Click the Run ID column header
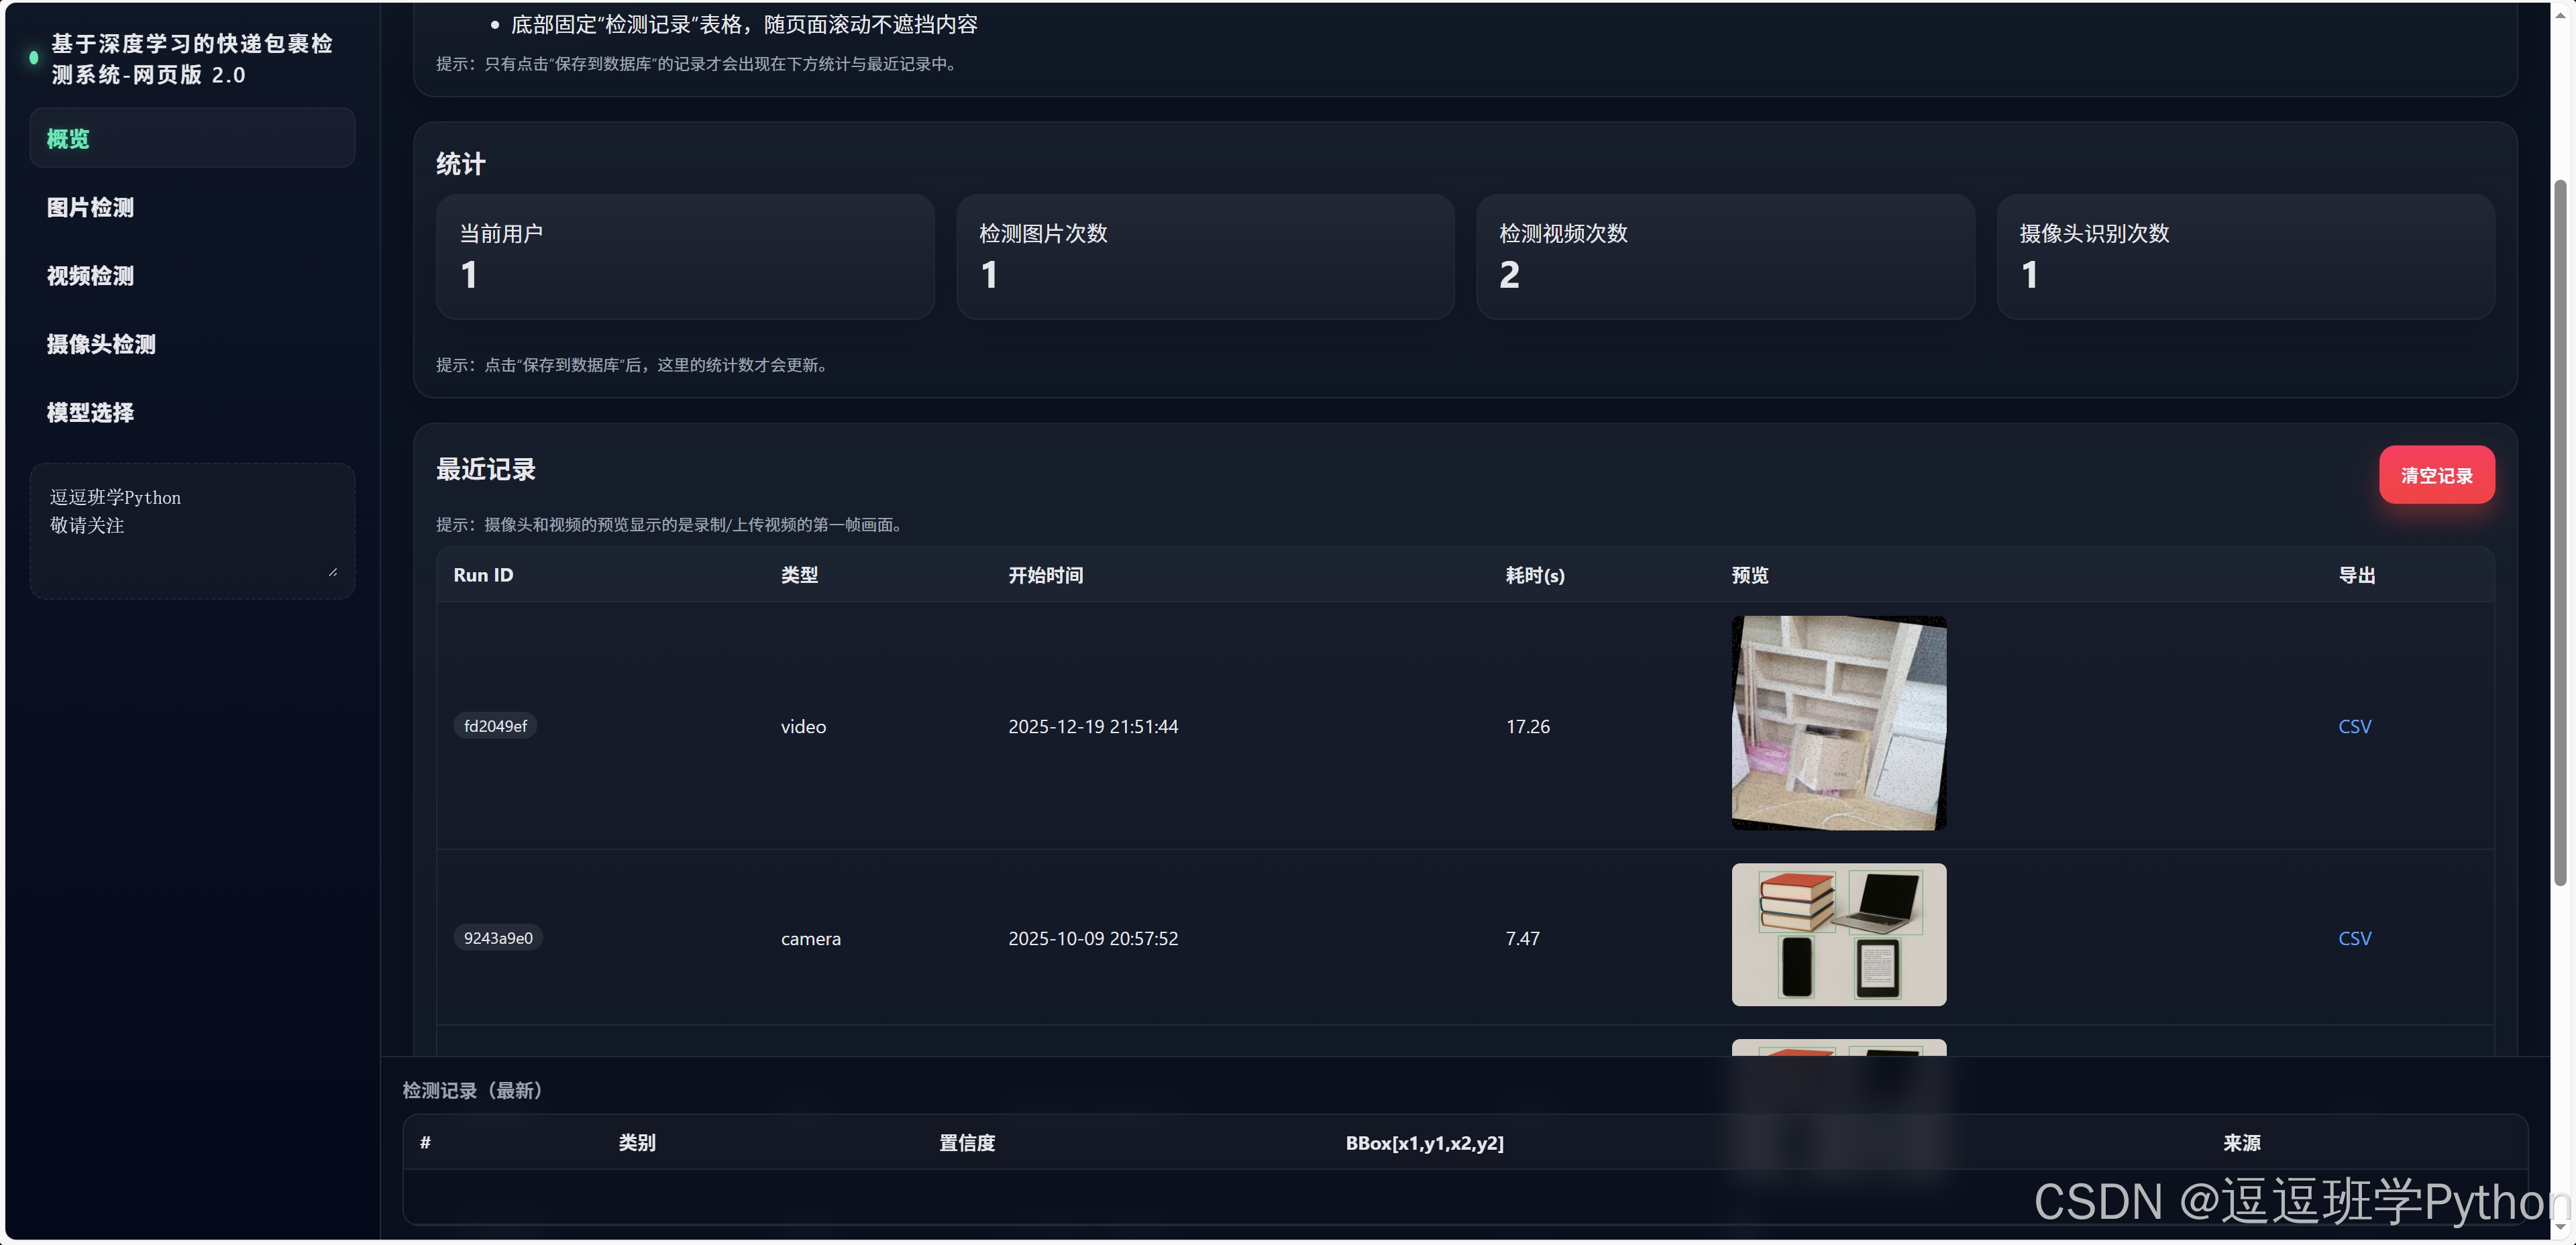Screen dimensions: 2576x1245 [483, 575]
